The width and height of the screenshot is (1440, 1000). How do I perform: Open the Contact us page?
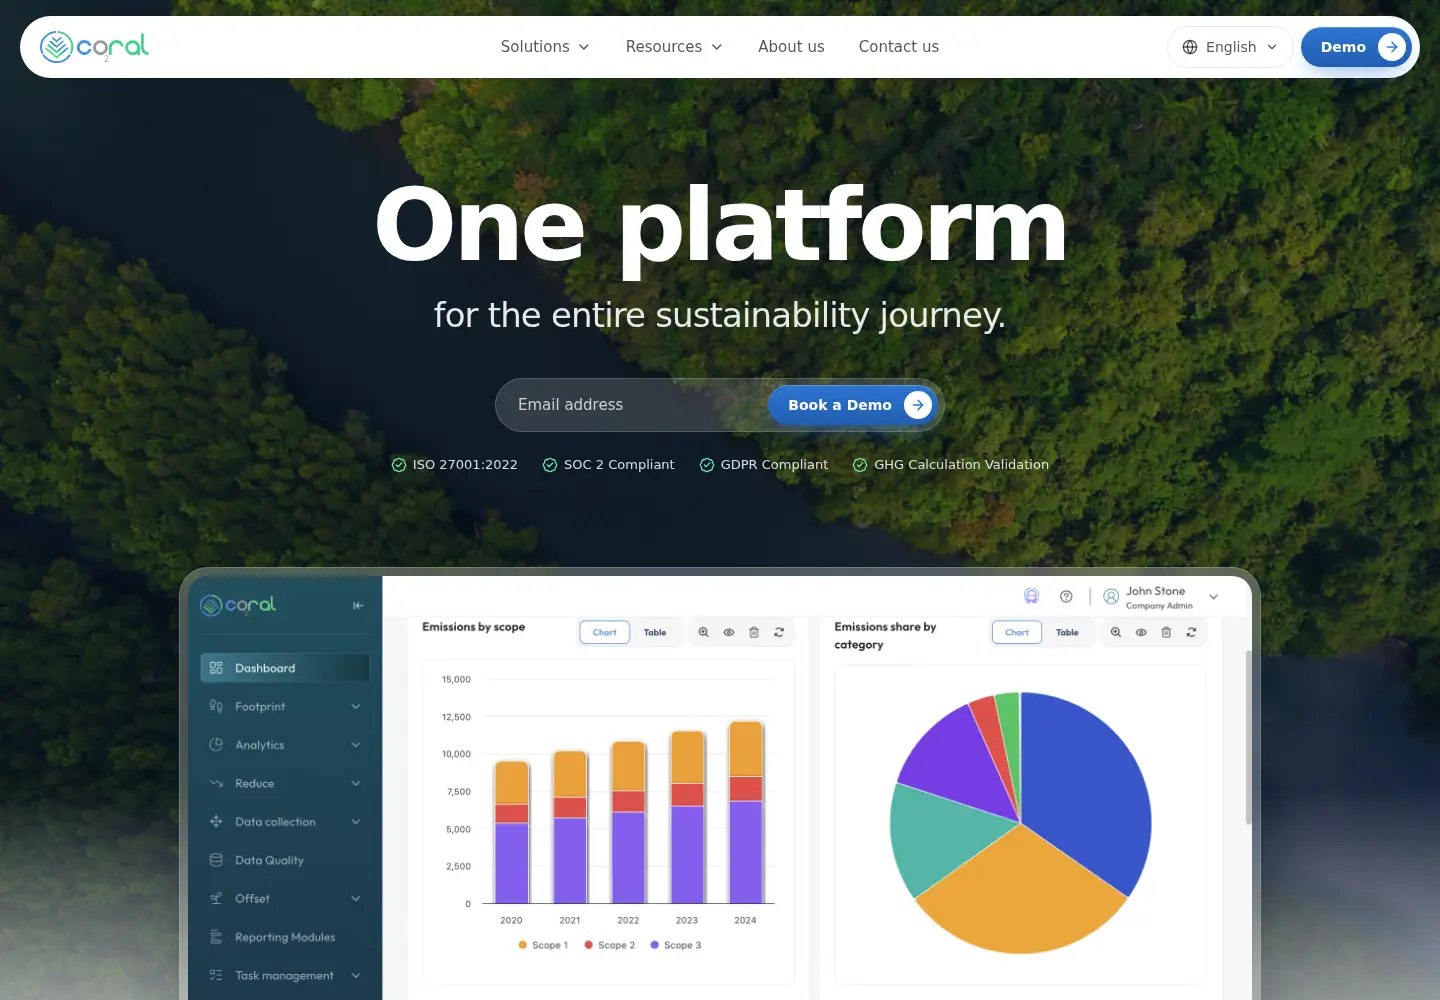coord(899,47)
